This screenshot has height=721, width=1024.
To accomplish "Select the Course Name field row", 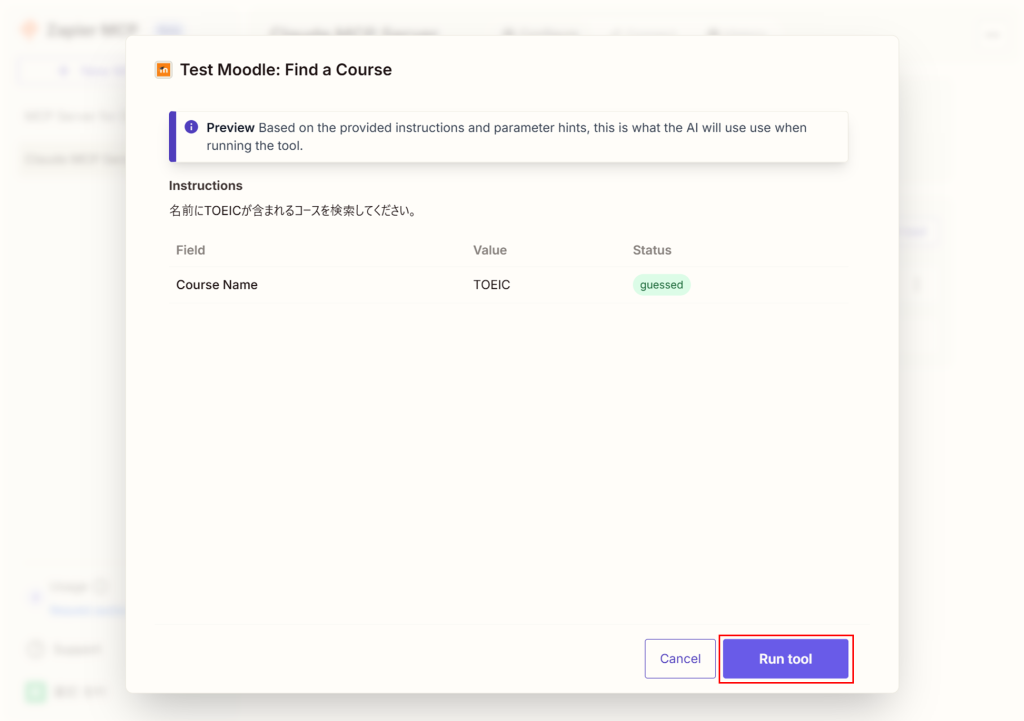I will pyautogui.click(x=217, y=285).
